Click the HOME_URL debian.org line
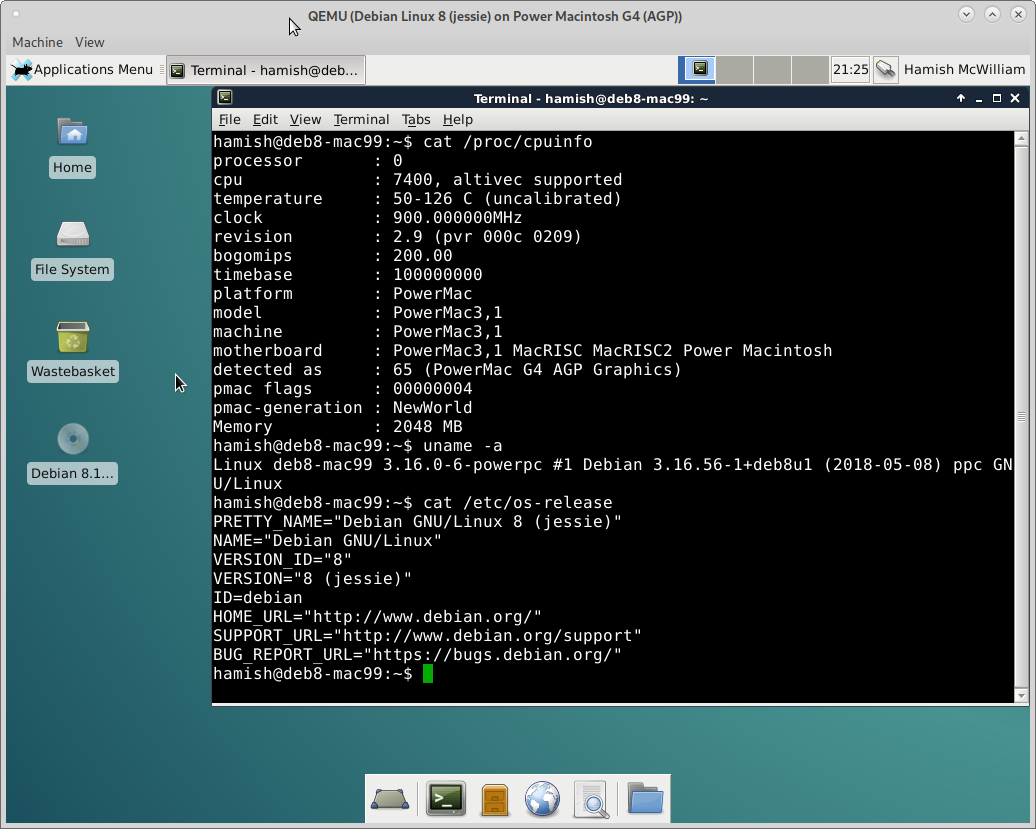1036x829 pixels. pos(377,617)
